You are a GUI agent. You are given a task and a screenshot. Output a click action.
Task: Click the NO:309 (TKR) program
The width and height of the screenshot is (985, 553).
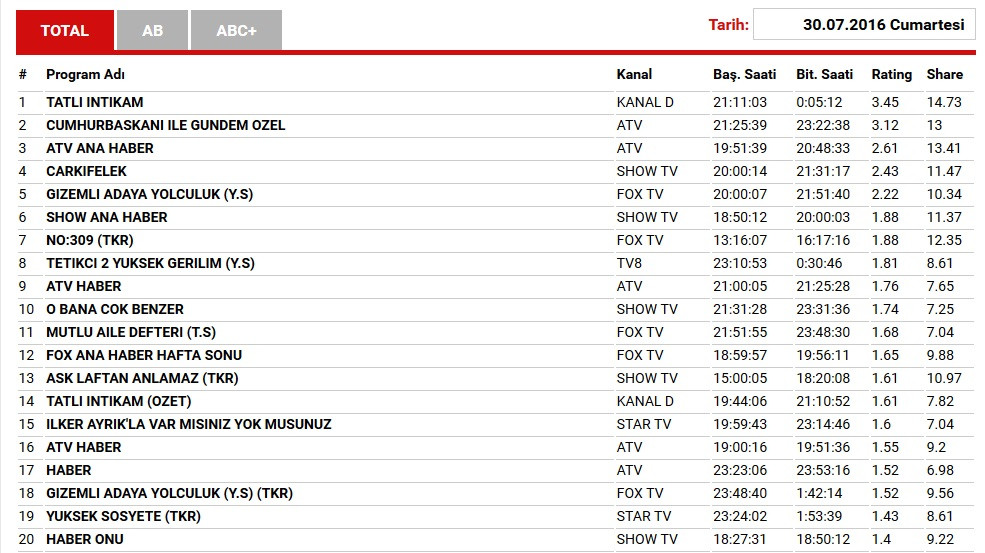[89, 240]
